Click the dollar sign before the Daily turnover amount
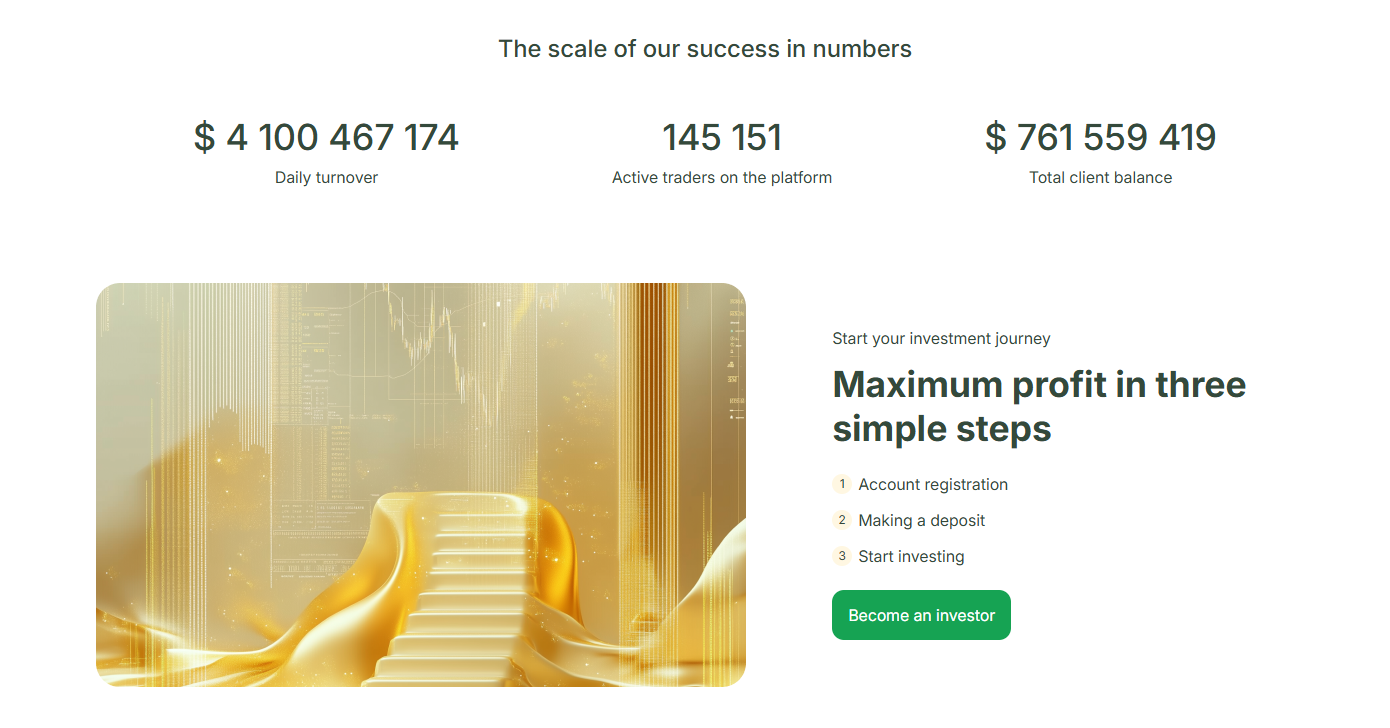1390x728 pixels. (x=204, y=138)
